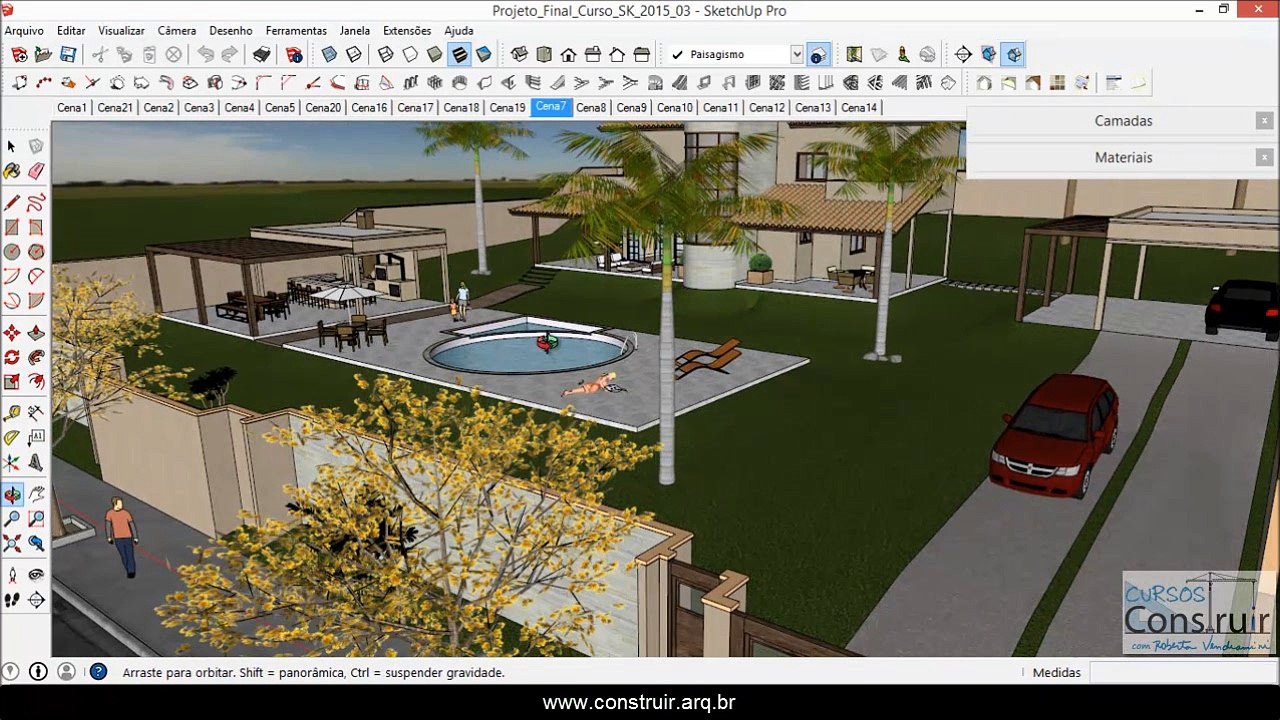
Task: Activate the Orbit tool
Action: [x=12, y=494]
